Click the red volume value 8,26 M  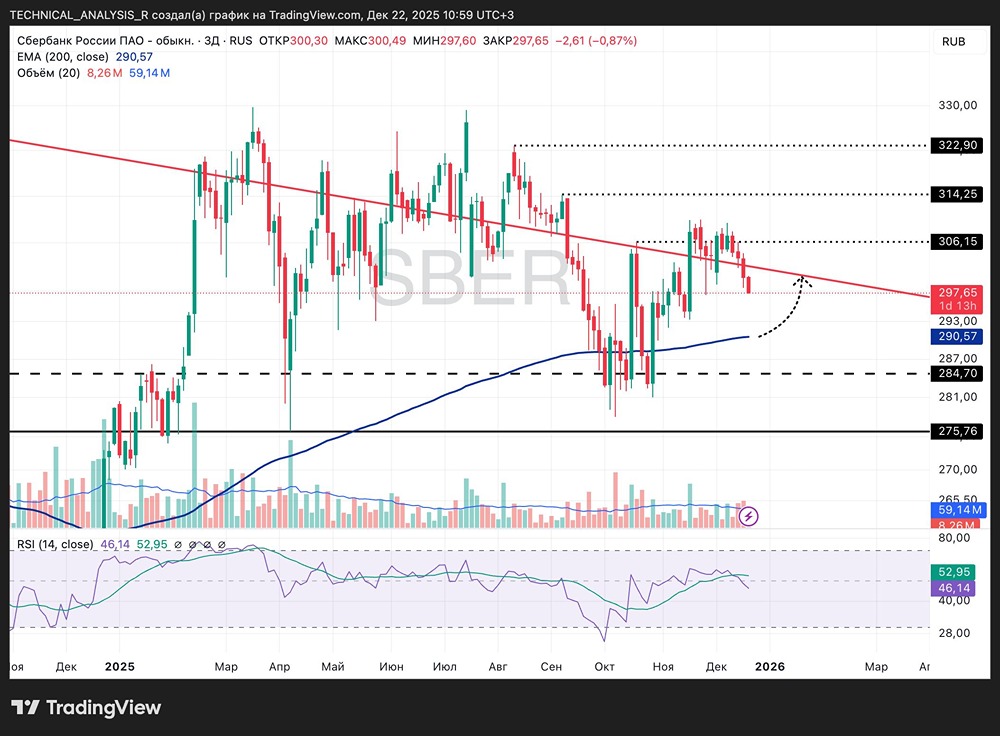(105, 73)
